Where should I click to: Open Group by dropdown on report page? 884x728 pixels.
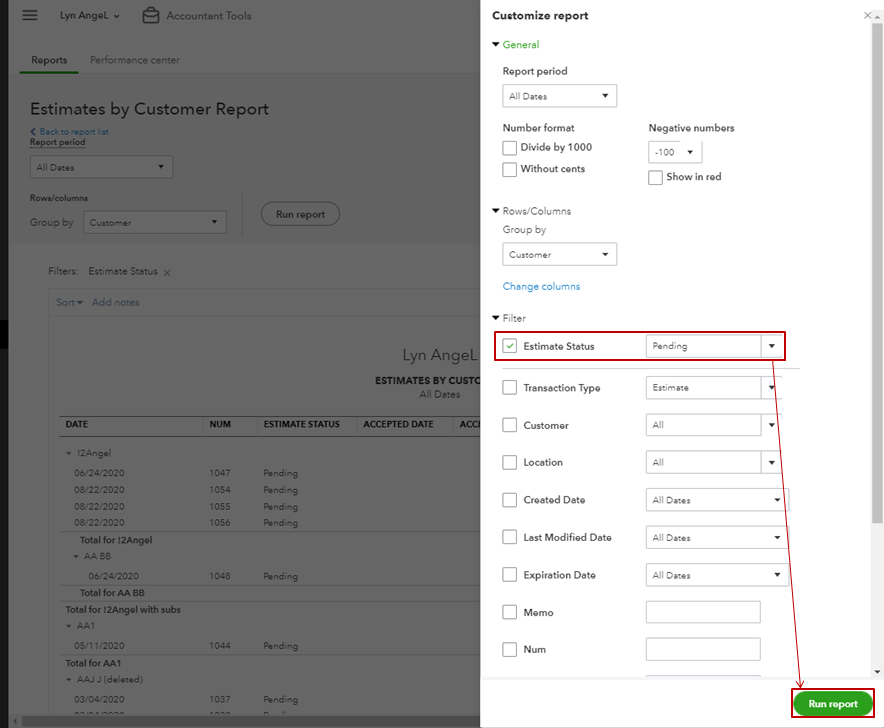pyautogui.click(x=154, y=222)
